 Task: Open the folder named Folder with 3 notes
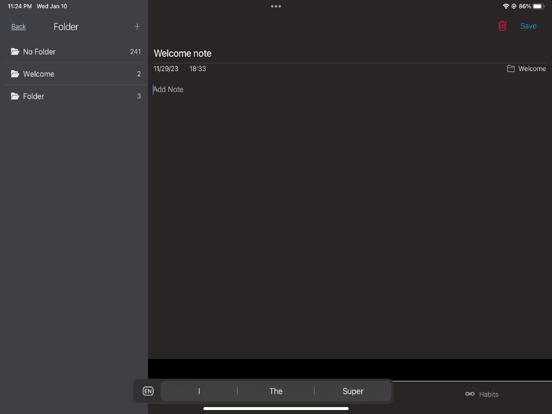pos(76,96)
